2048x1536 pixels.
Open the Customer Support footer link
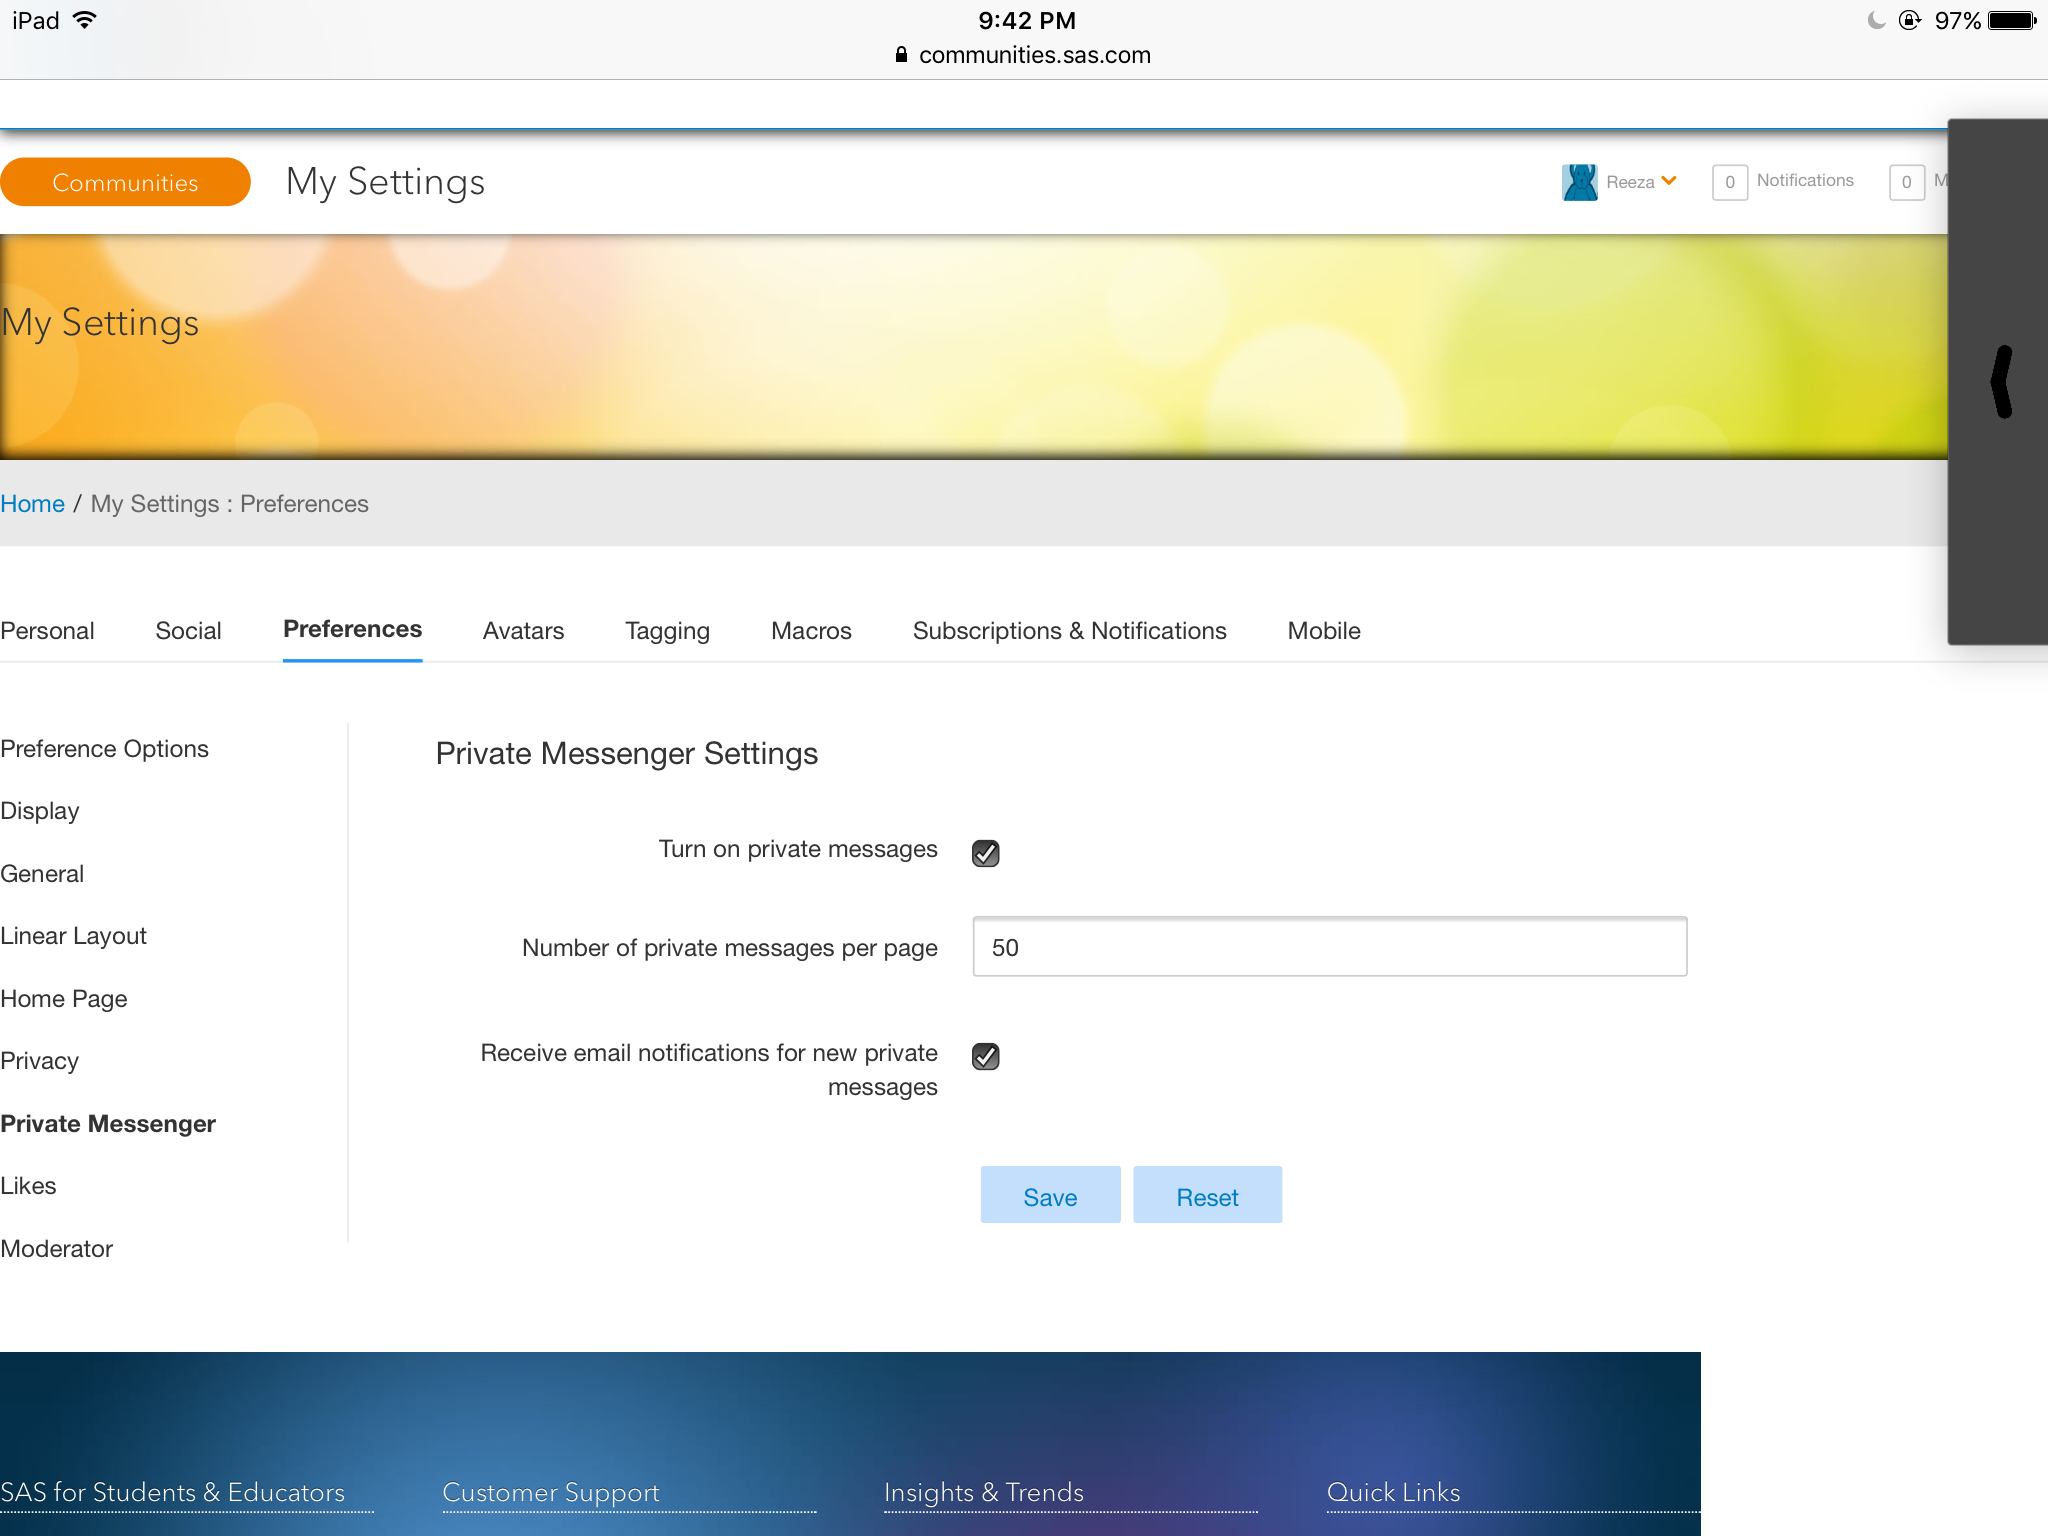click(x=551, y=1492)
